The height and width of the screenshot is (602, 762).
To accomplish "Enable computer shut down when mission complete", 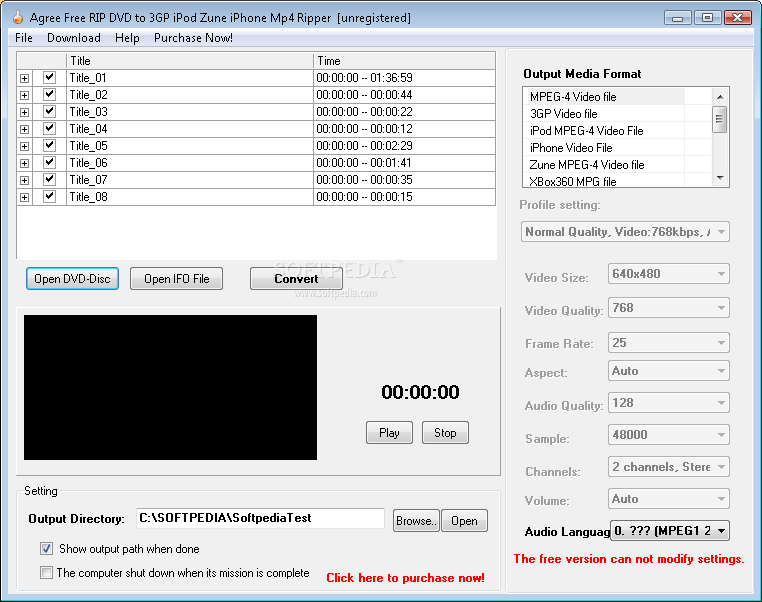I will click(x=47, y=572).
